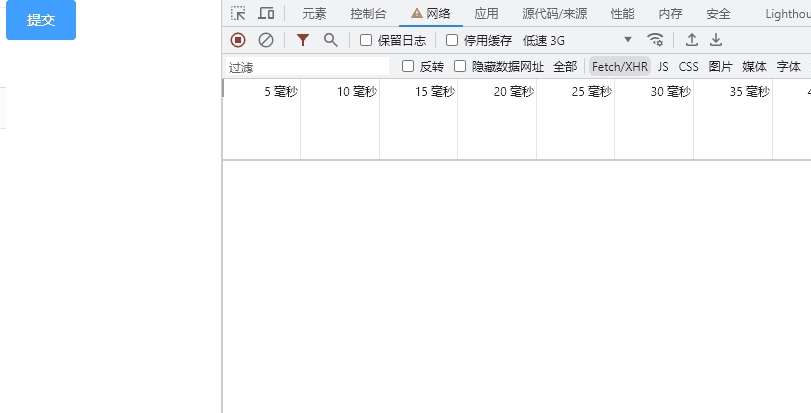Toggle the red filter funnel icon
The image size is (811, 413).
(x=303, y=40)
